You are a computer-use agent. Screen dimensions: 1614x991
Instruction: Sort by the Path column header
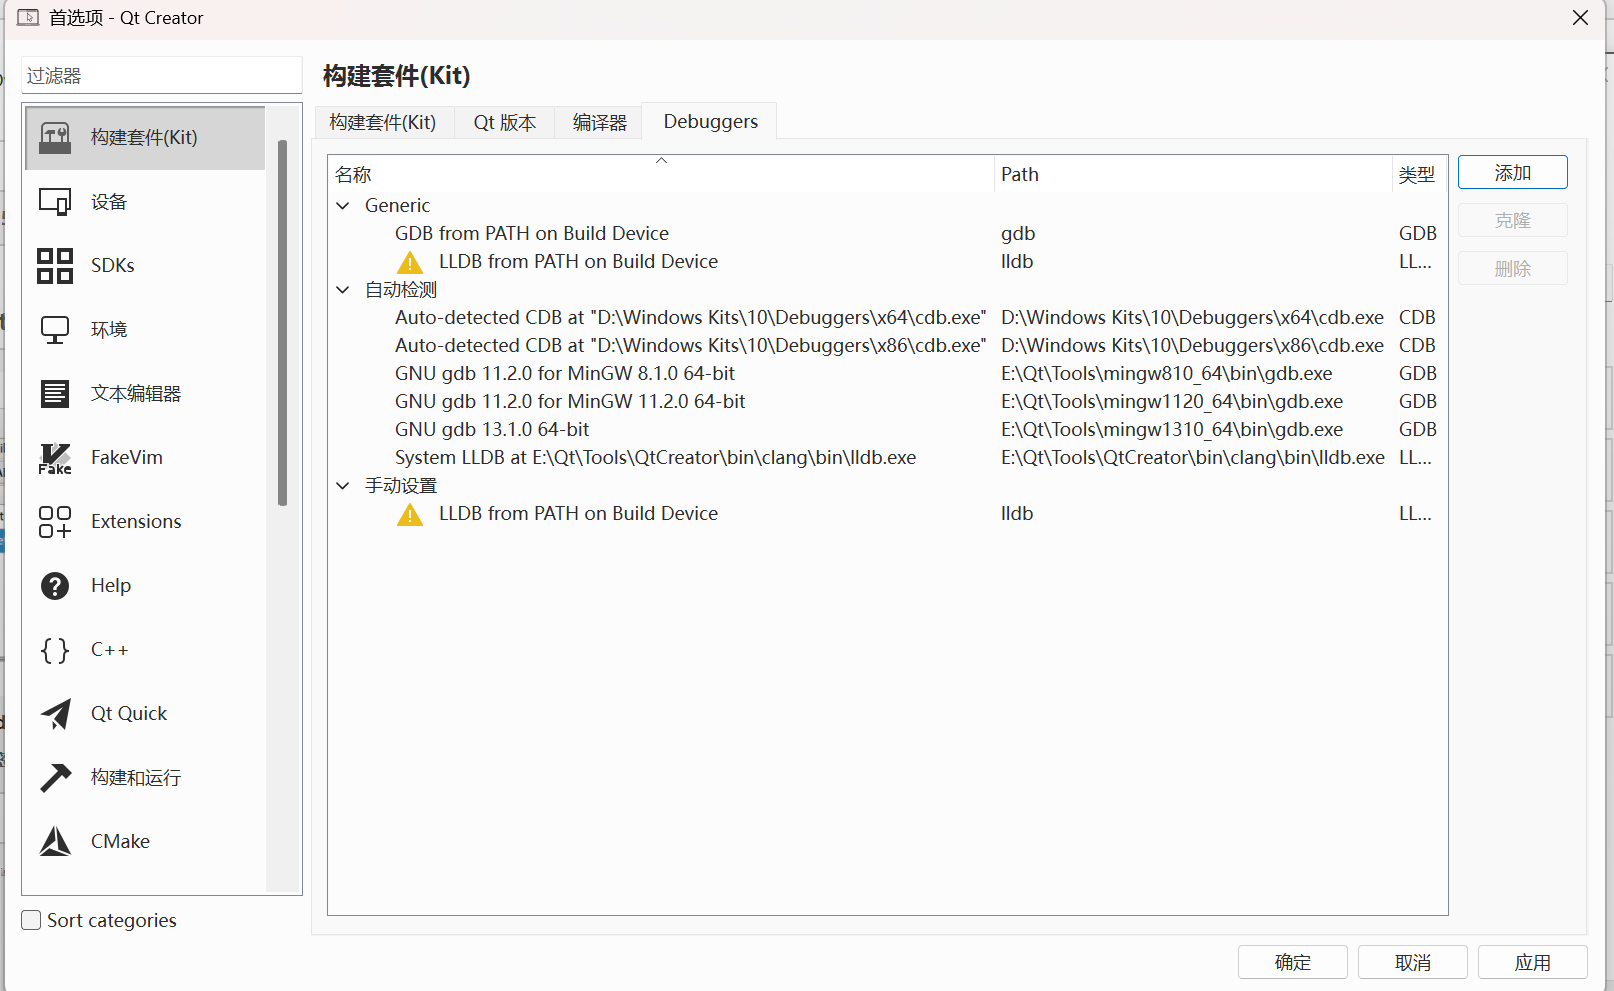(1193, 174)
